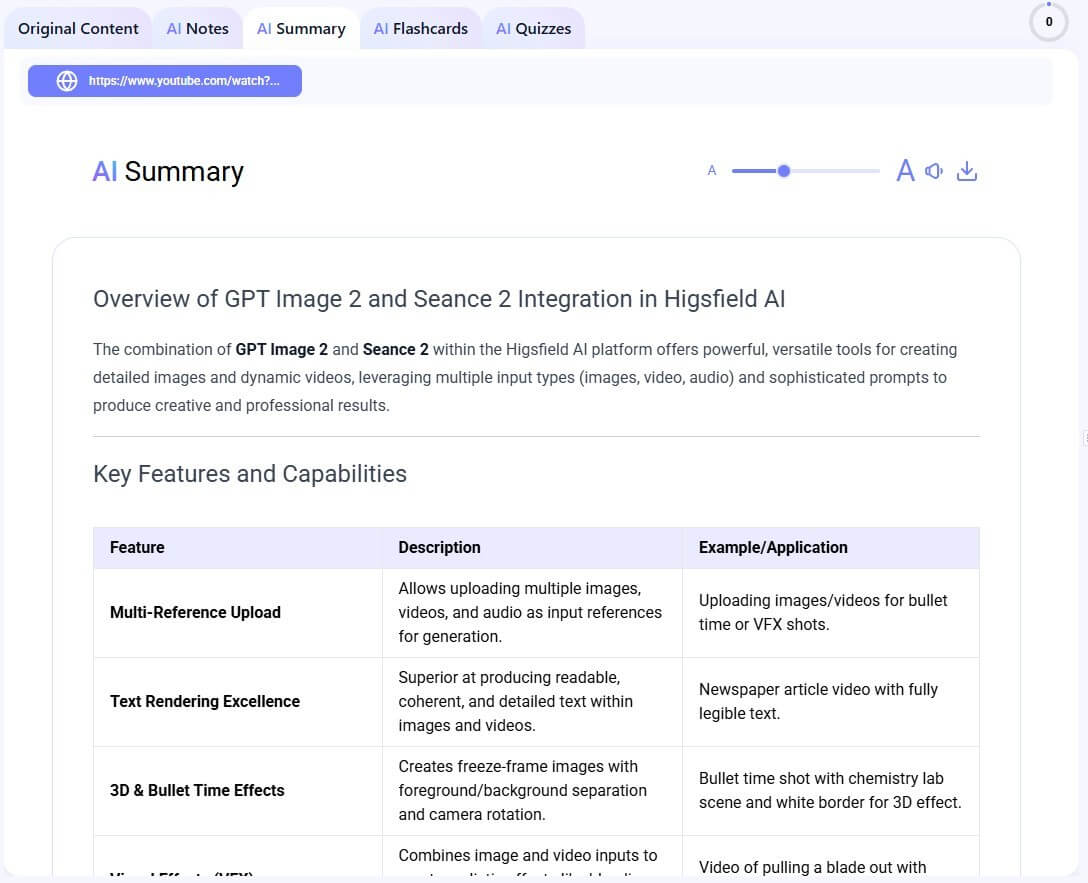Screen dimensions: 1088x883
Task: Go to the AI Quizzes tab
Action: coord(534,28)
